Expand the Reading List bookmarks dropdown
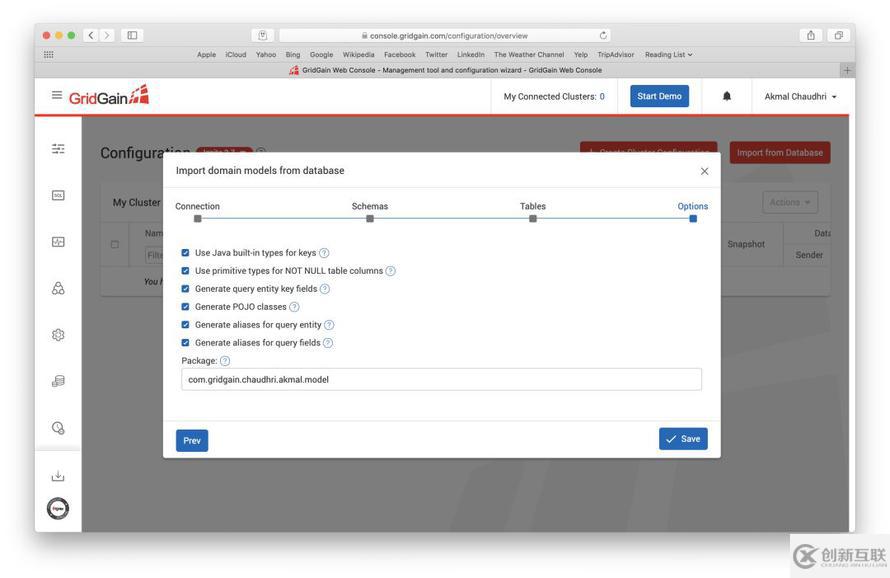This screenshot has width=890, height=578. (x=669, y=55)
